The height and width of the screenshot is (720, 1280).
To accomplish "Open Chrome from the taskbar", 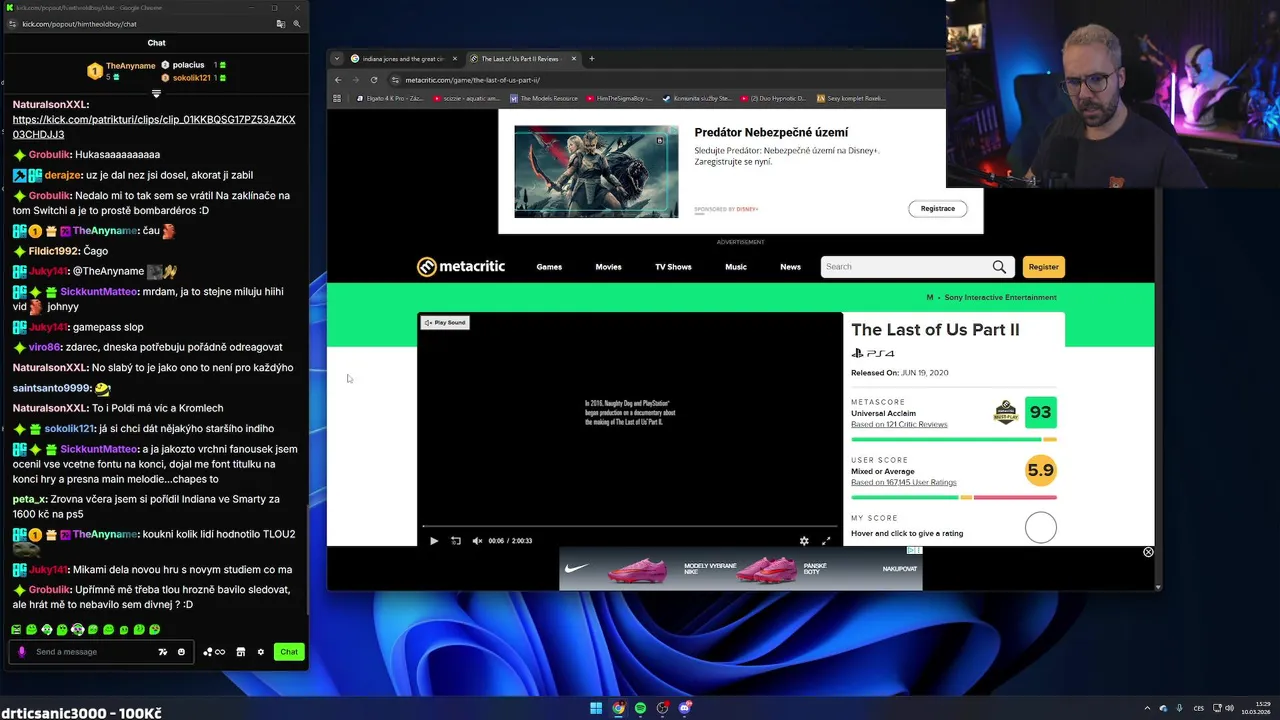I will 618,708.
